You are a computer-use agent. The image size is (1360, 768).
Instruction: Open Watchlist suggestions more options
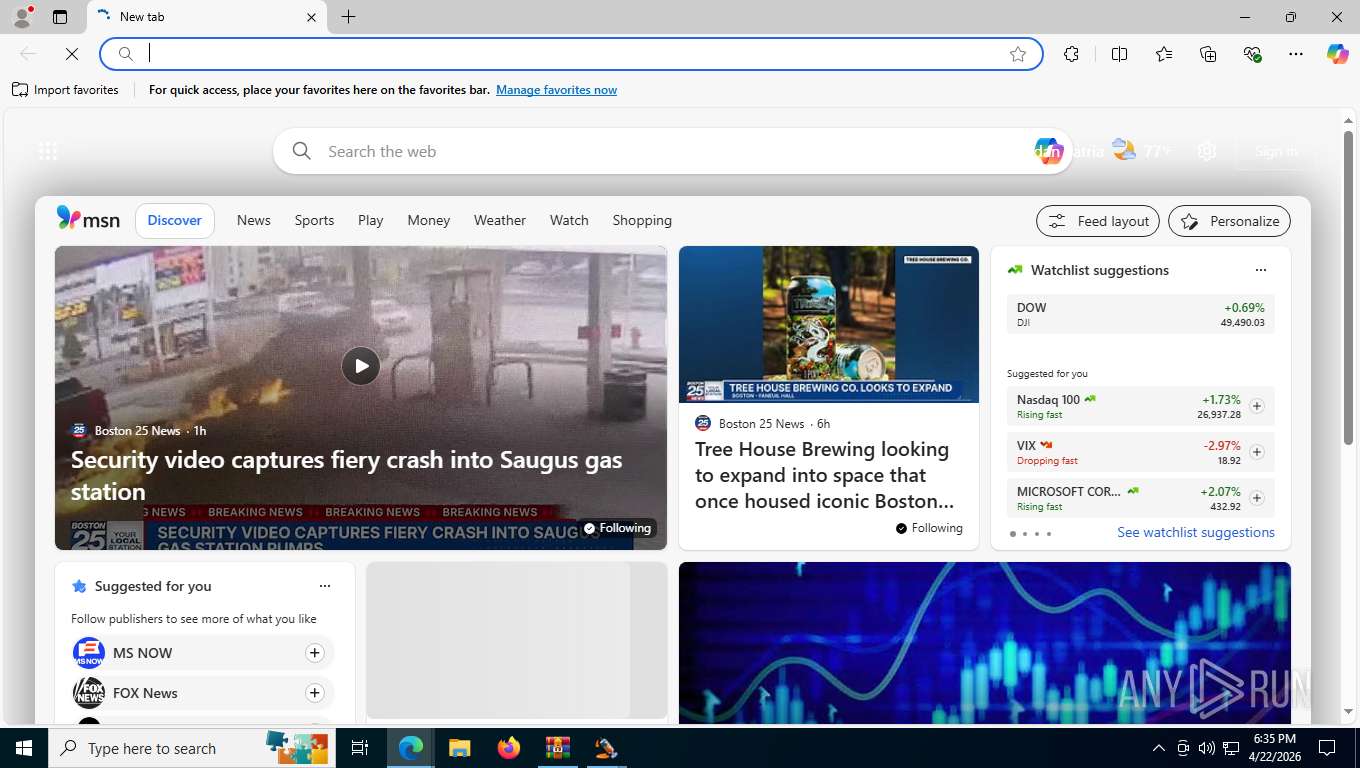click(1260, 270)
